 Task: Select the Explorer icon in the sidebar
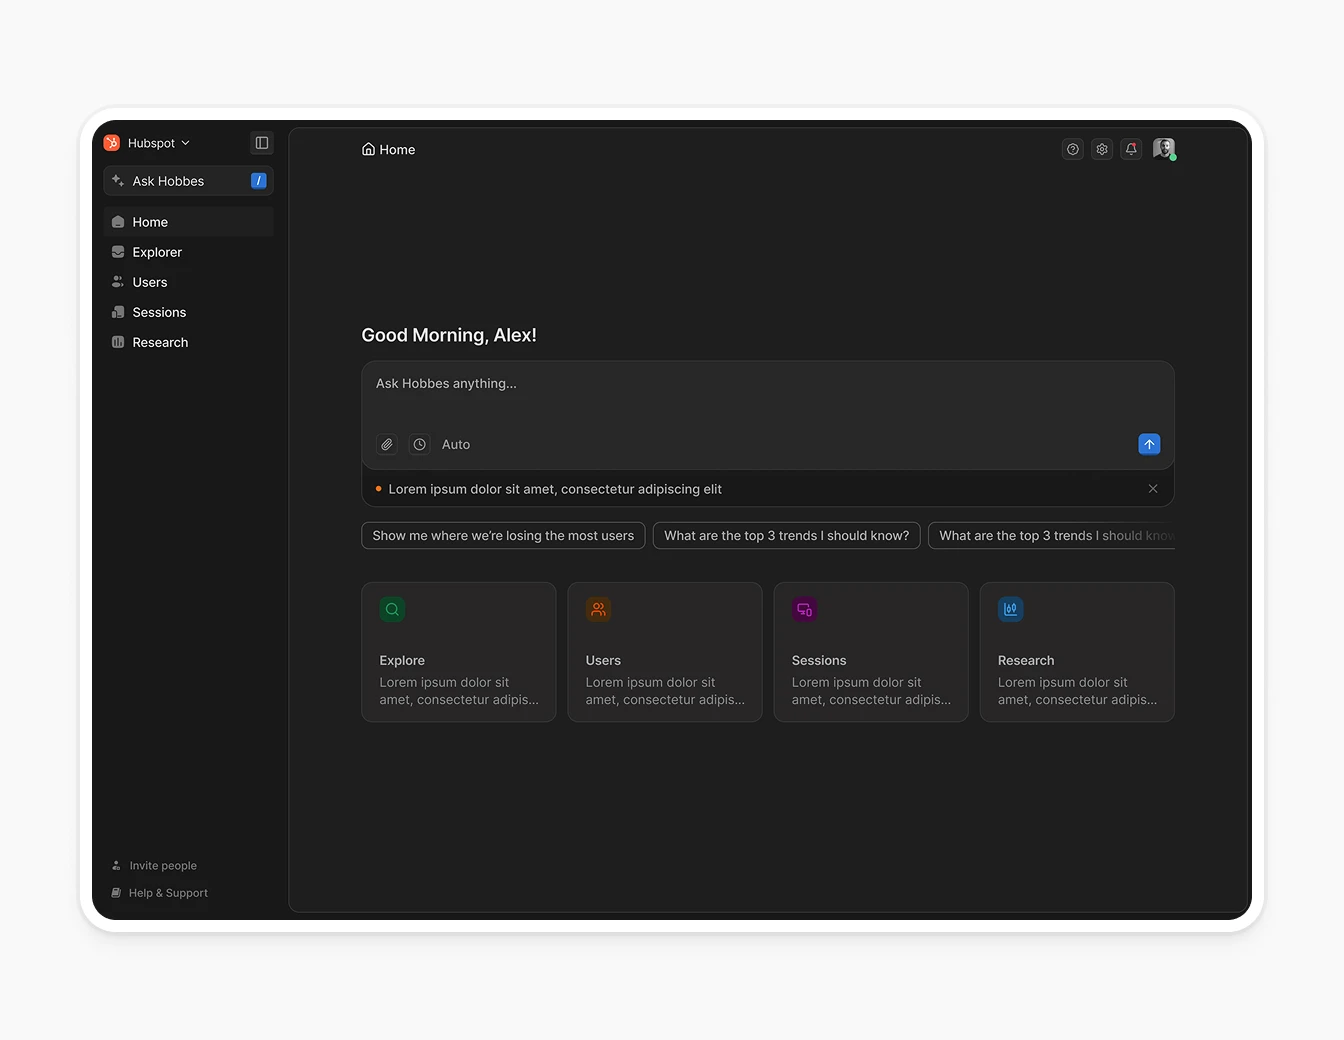click(119, 252)
